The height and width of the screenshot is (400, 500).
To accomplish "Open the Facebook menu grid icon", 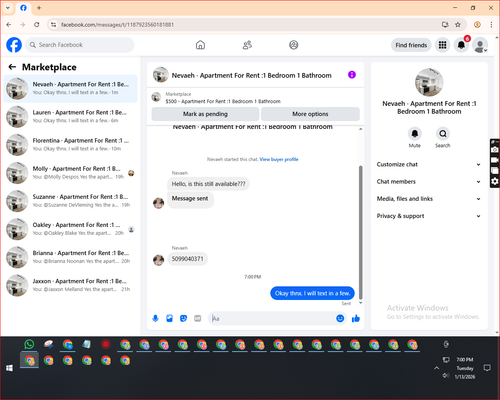I will point(442,45).
